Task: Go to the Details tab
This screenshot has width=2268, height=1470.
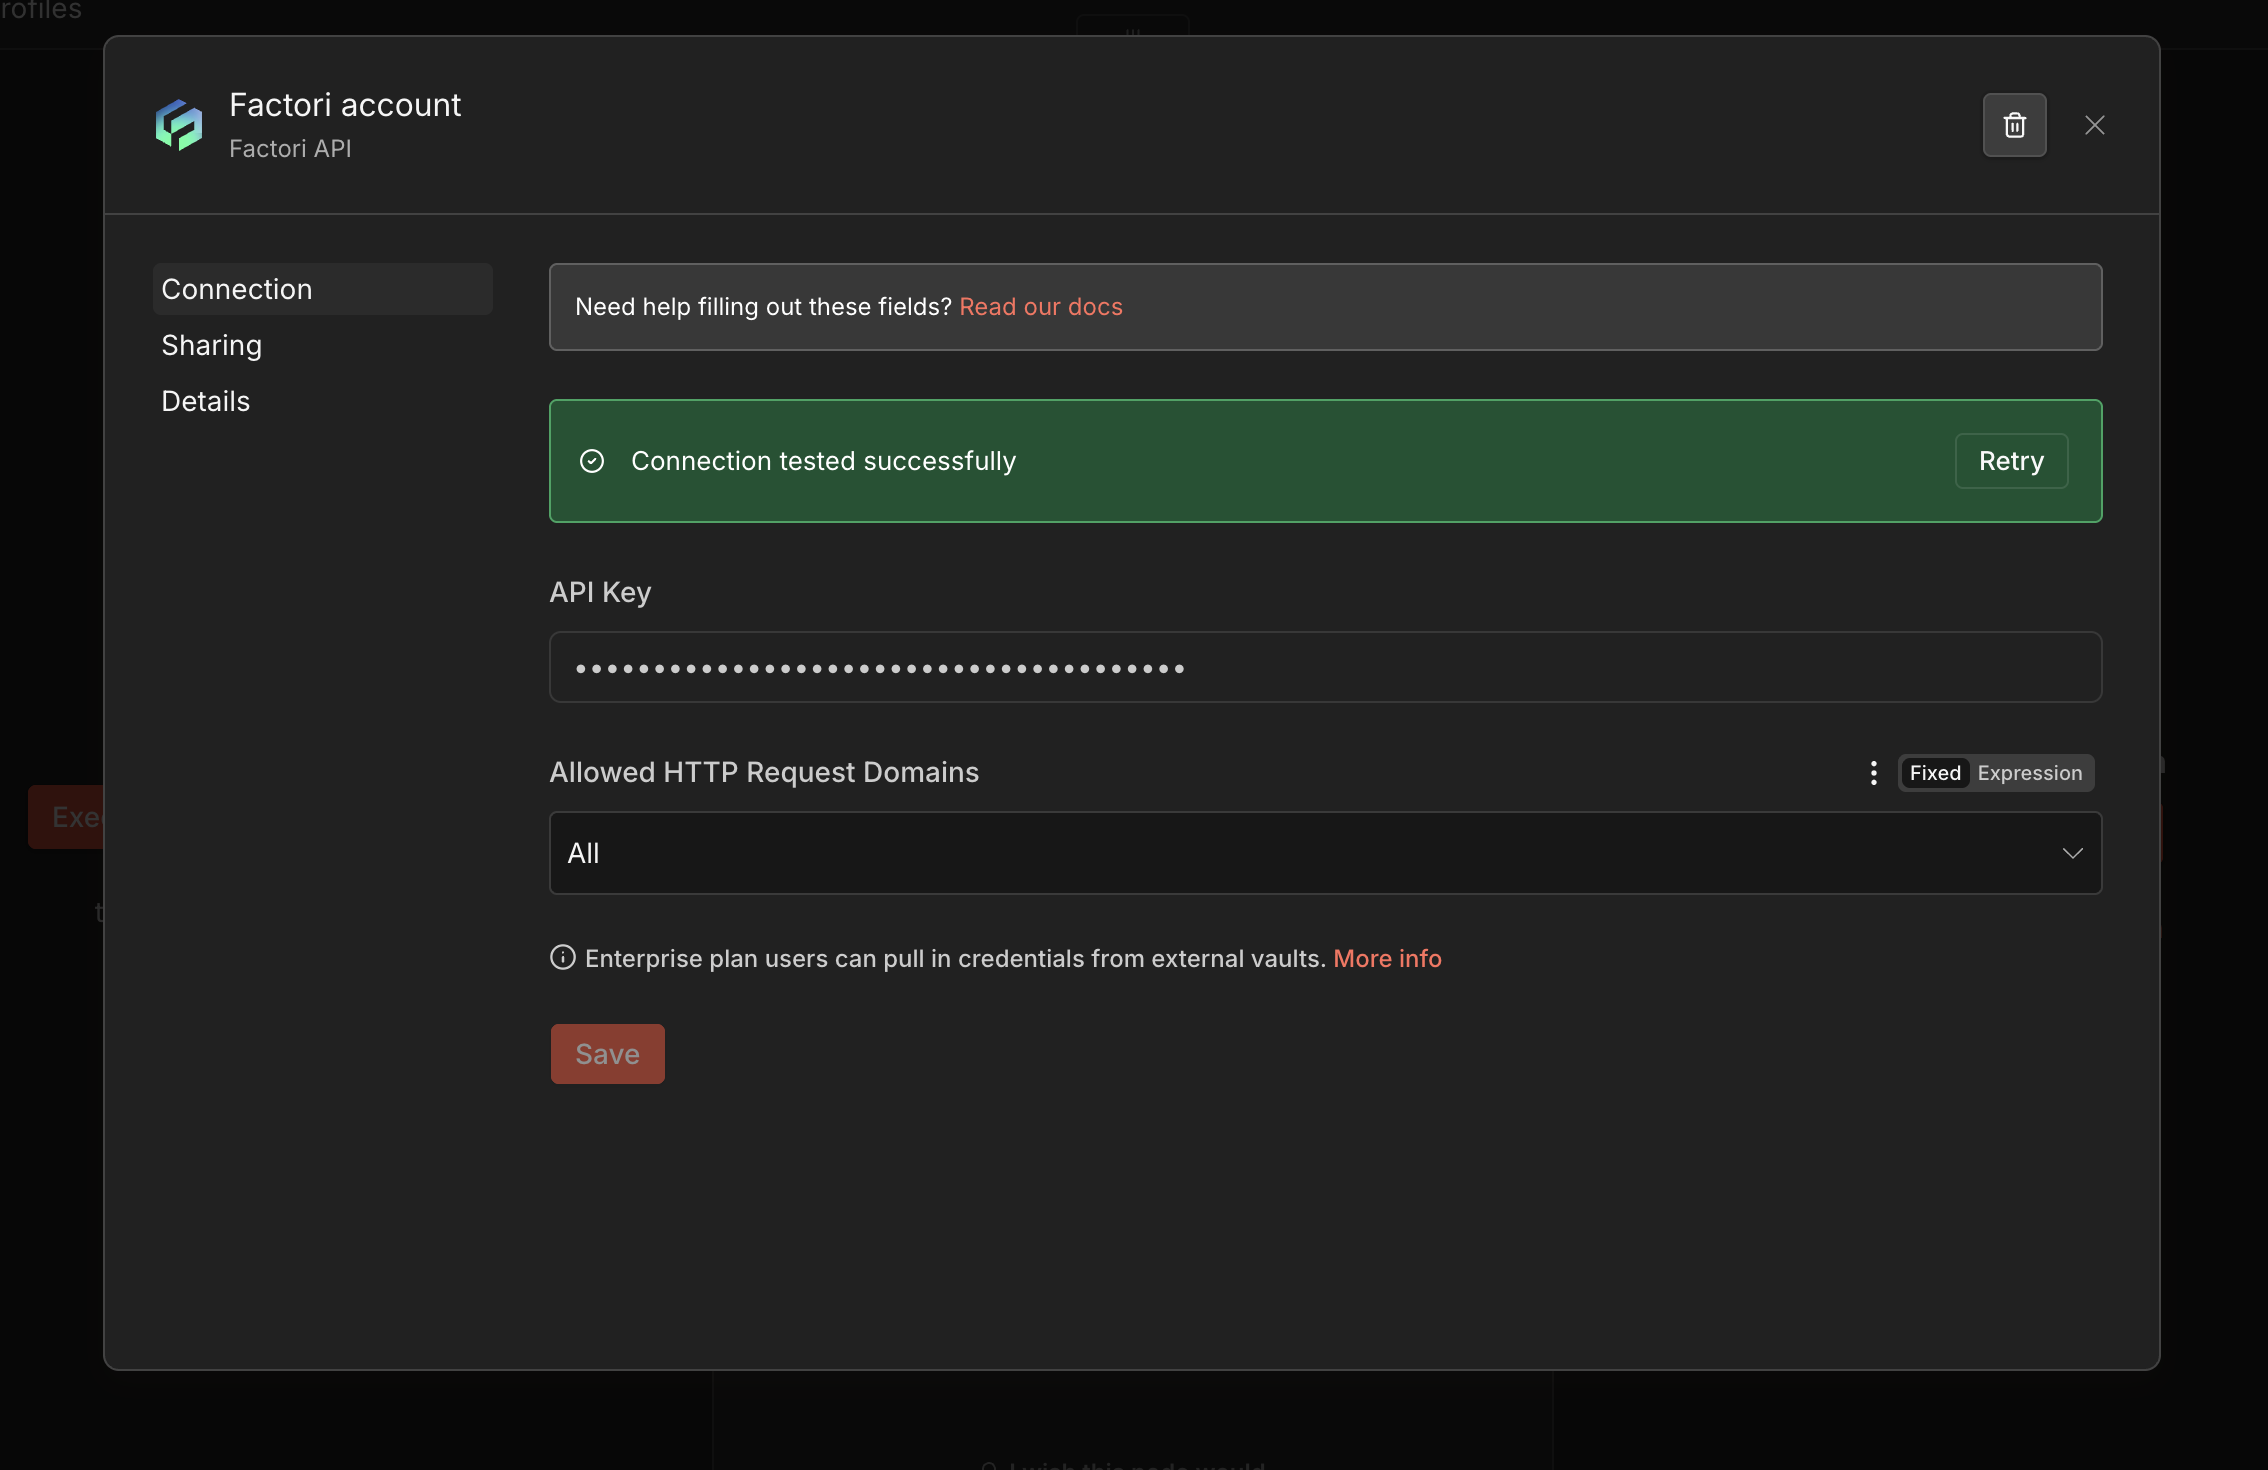Action: (206, 401)
